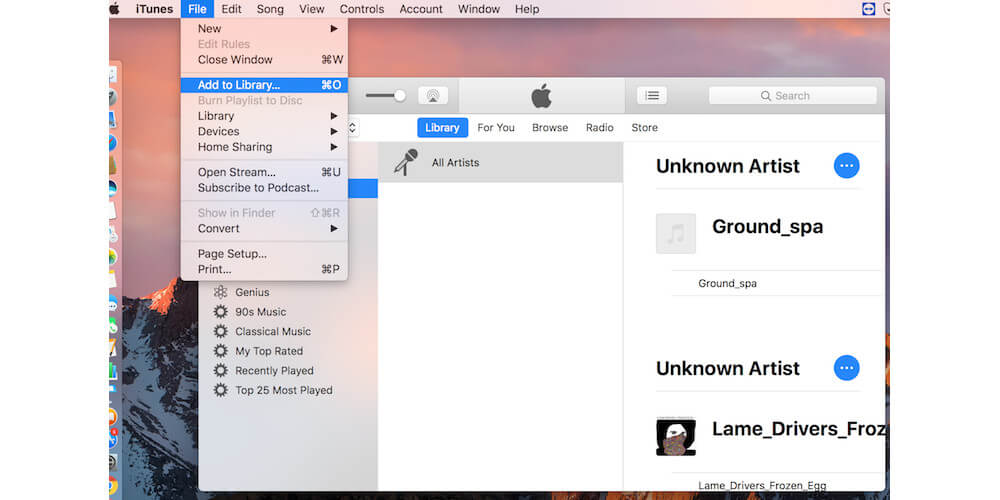Image resolution: width=1000 pixels, height=500 pixels.
Task: Click the TeamViewer icon in the menu bar
Action: point(868,9)
